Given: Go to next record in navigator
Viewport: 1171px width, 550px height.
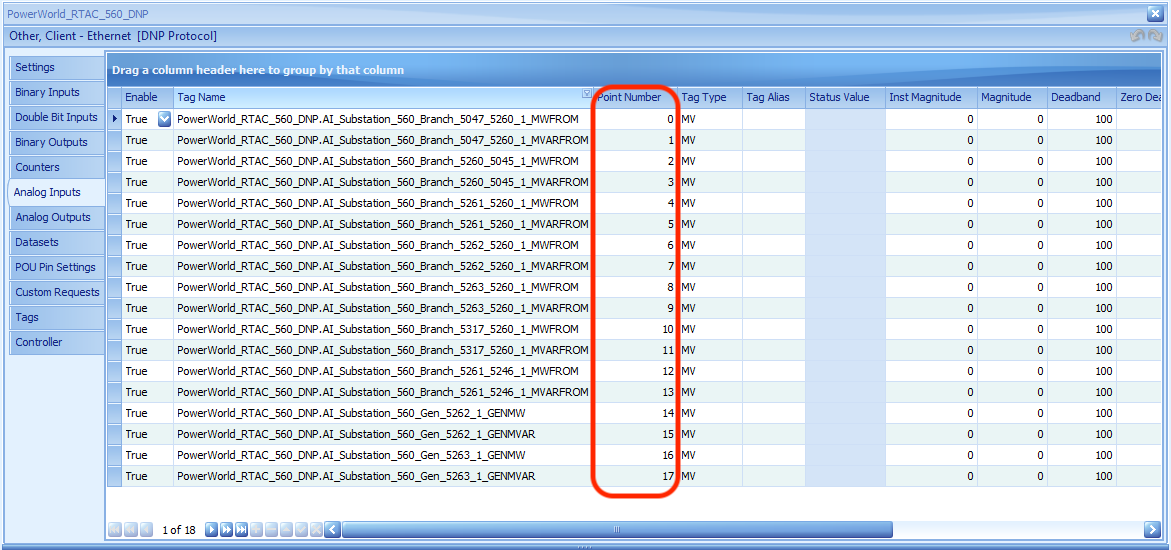Looking at the screenshot, I should [x=211, y=530].
